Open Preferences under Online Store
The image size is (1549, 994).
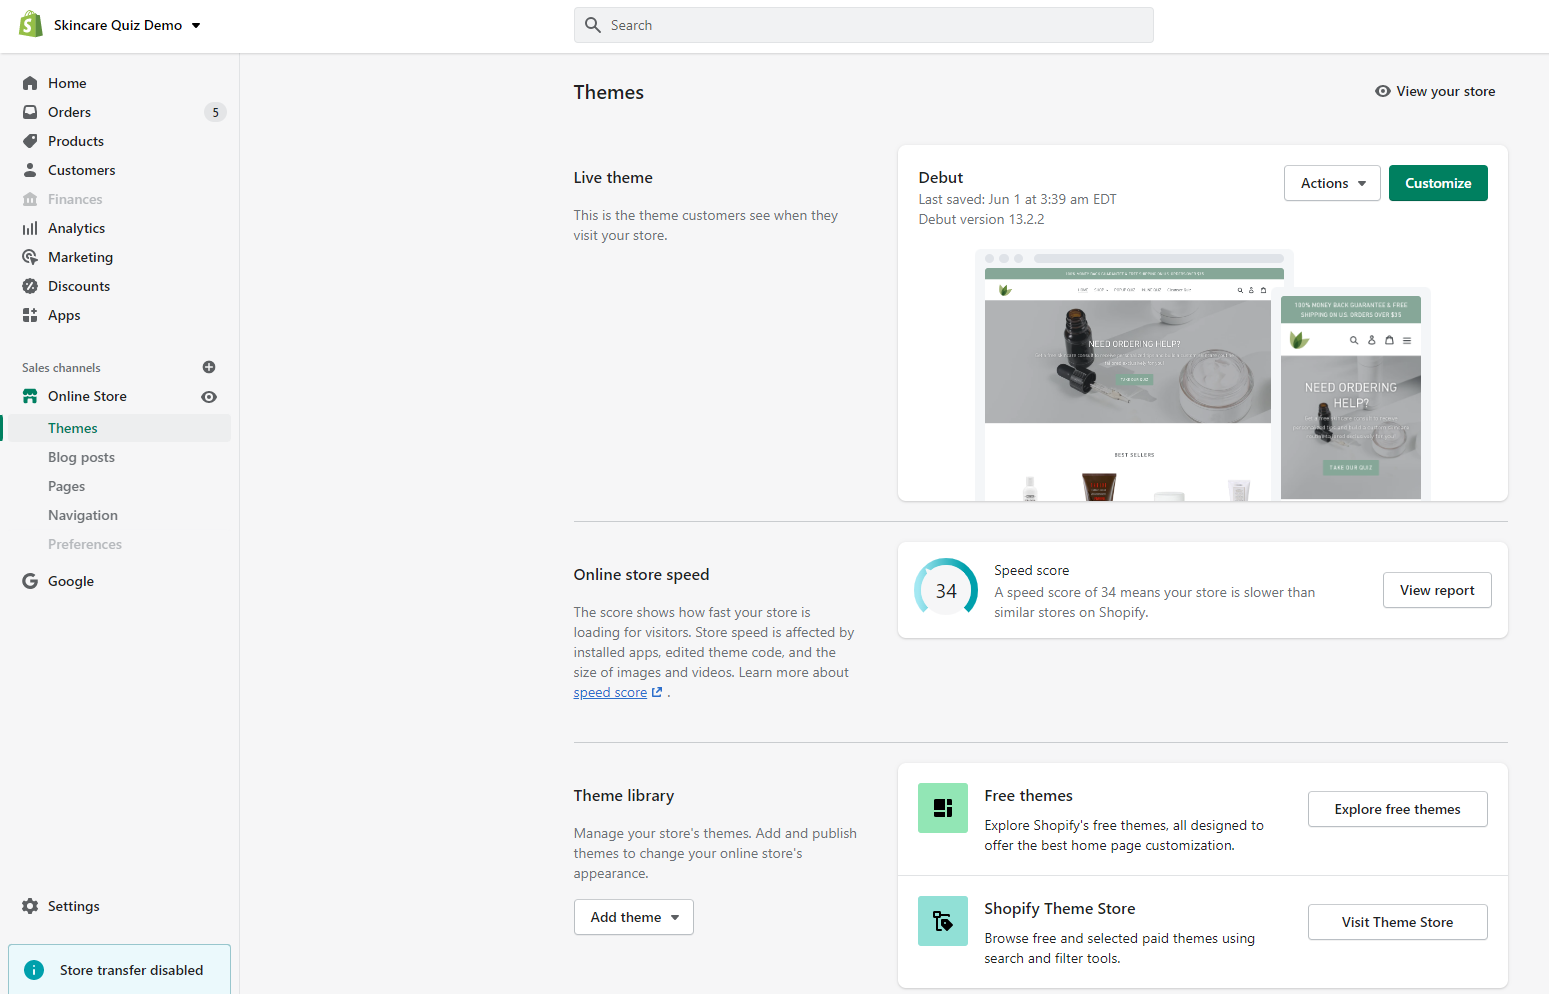(85, 544)
